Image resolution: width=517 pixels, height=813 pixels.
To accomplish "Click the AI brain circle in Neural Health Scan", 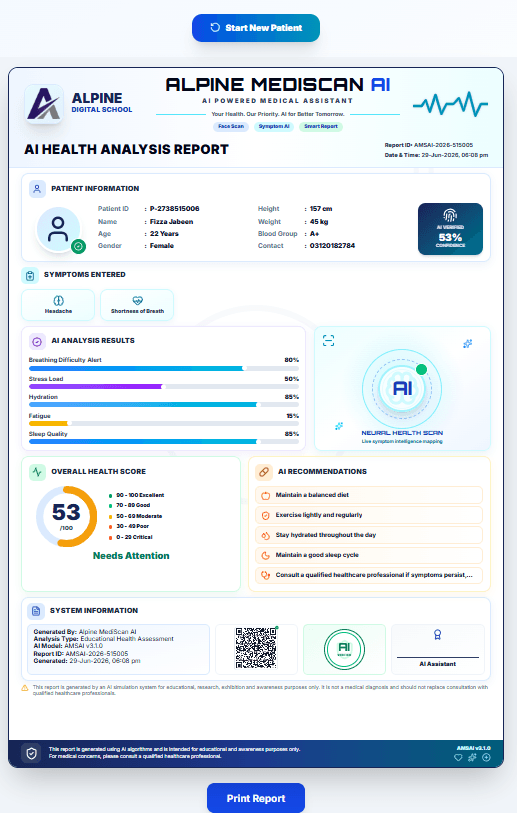I will [x=402, y=388].
